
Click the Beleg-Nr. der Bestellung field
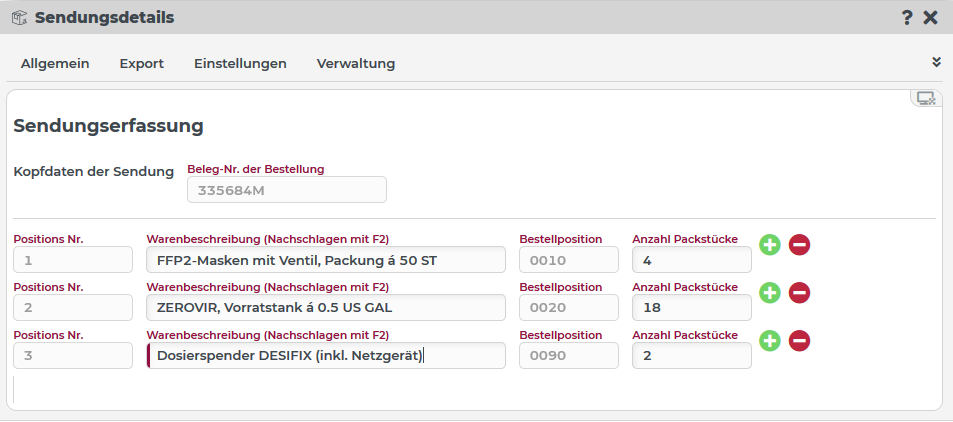286,190
